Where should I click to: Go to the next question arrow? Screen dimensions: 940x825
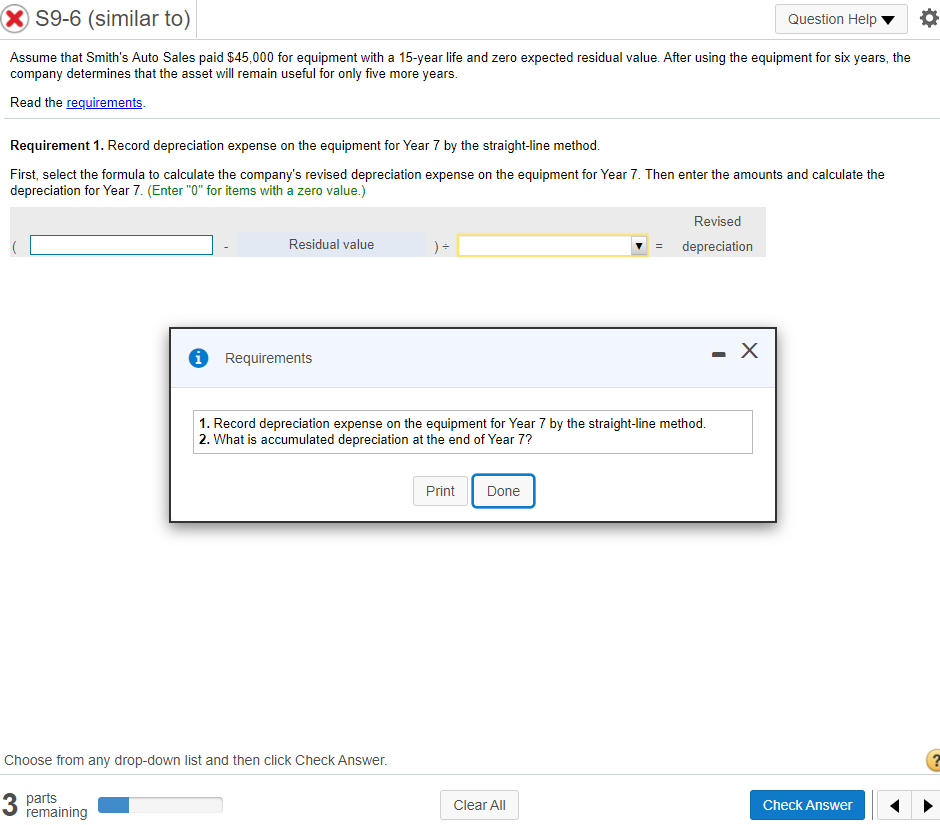(927, 805)
